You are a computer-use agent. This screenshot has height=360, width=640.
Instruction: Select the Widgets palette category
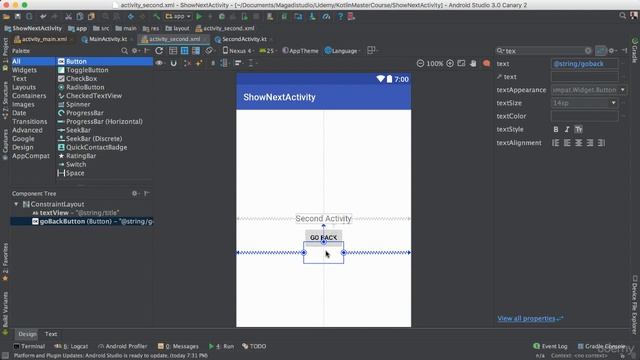click(24, 70)
